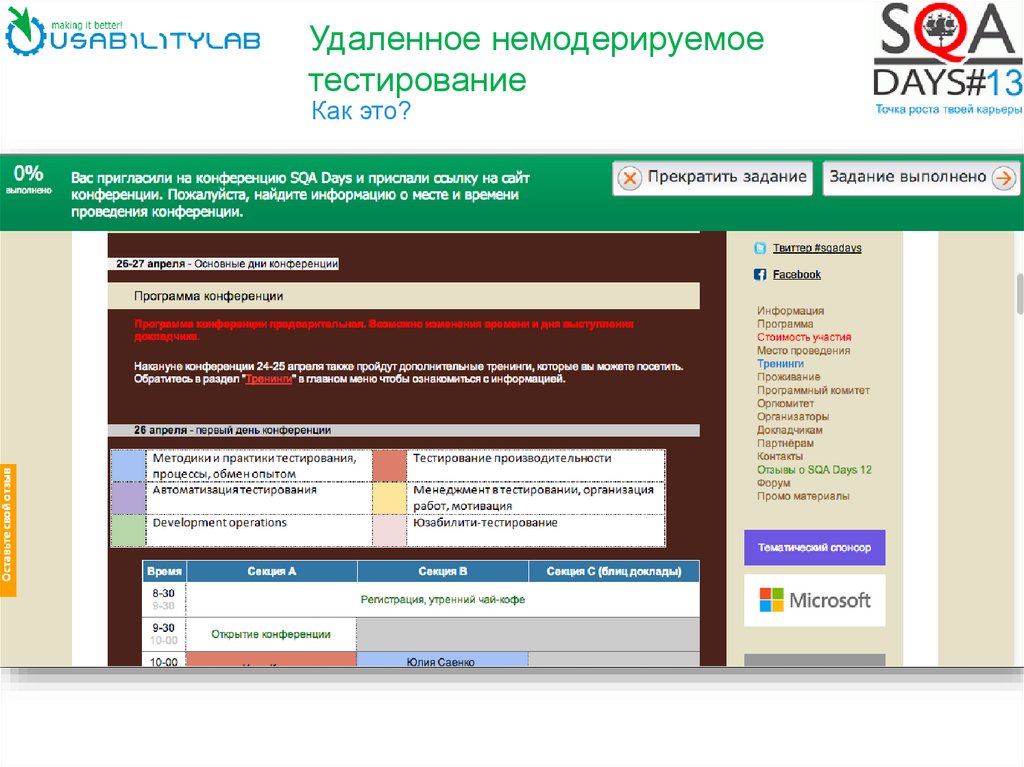The height and width of the screenshot is (767, 1024).
Task: Open the Докладчикам menu item
Action: click(x=790, y=430)
